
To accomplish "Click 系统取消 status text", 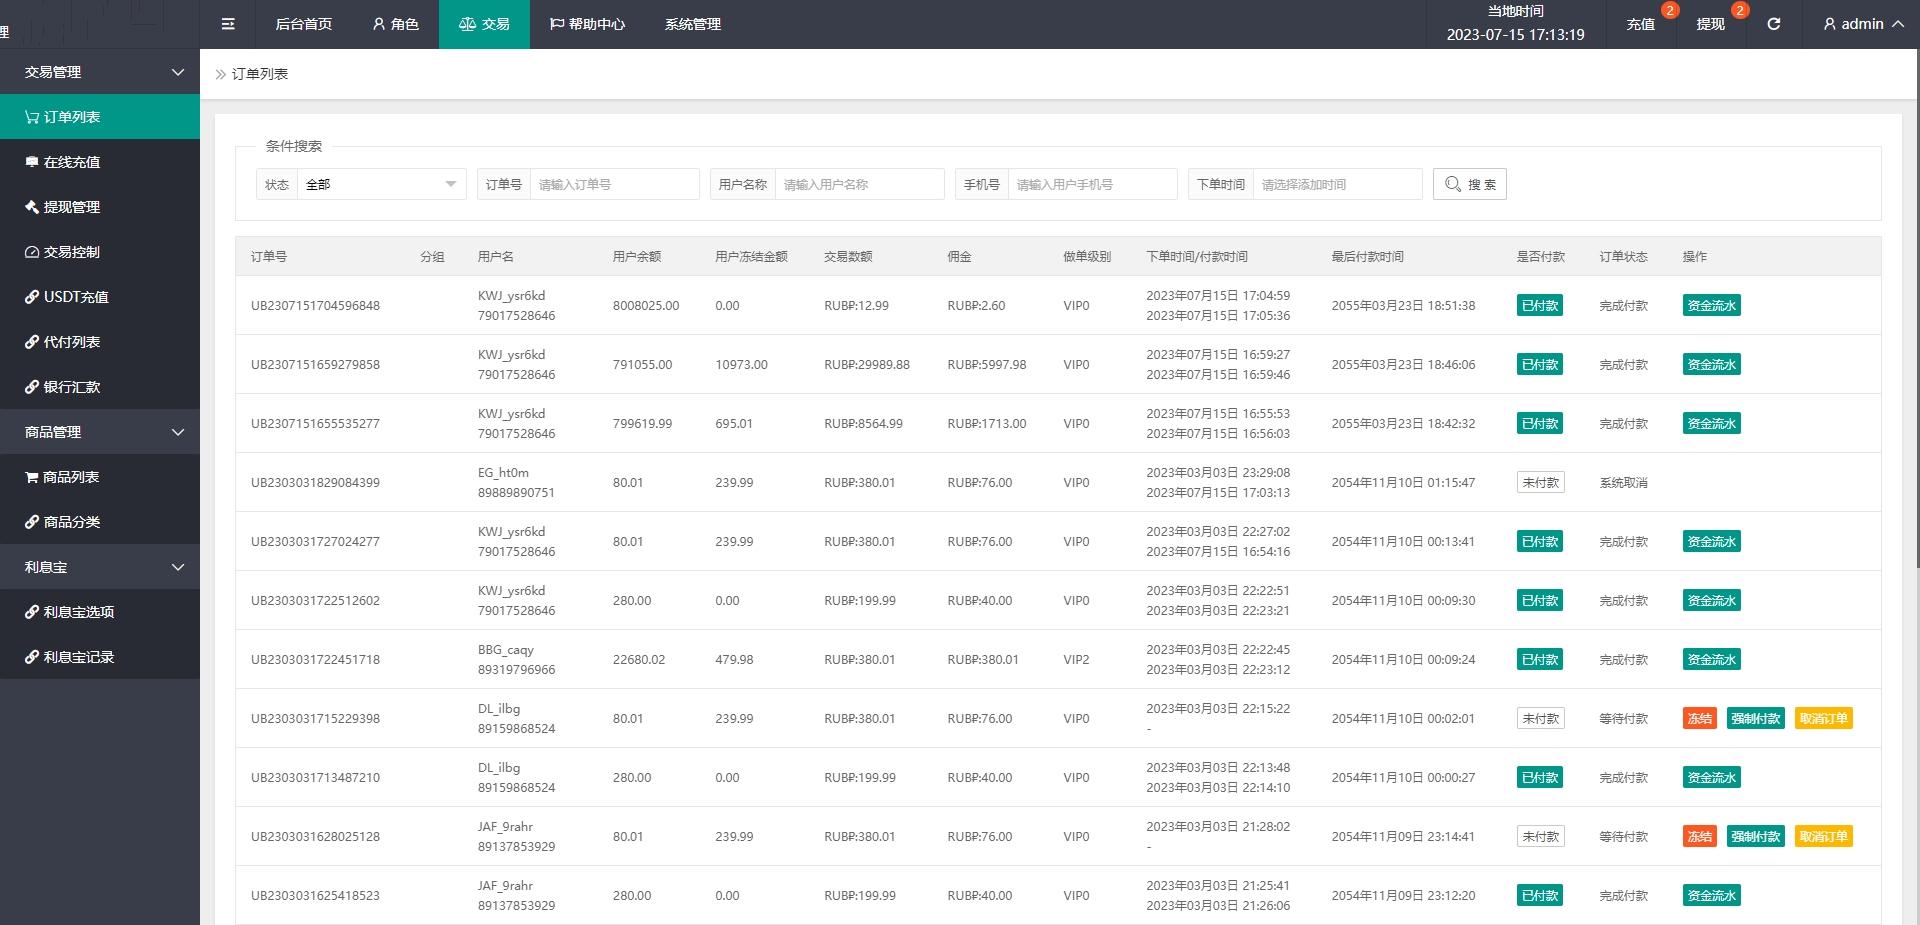I will [1623, 483].
